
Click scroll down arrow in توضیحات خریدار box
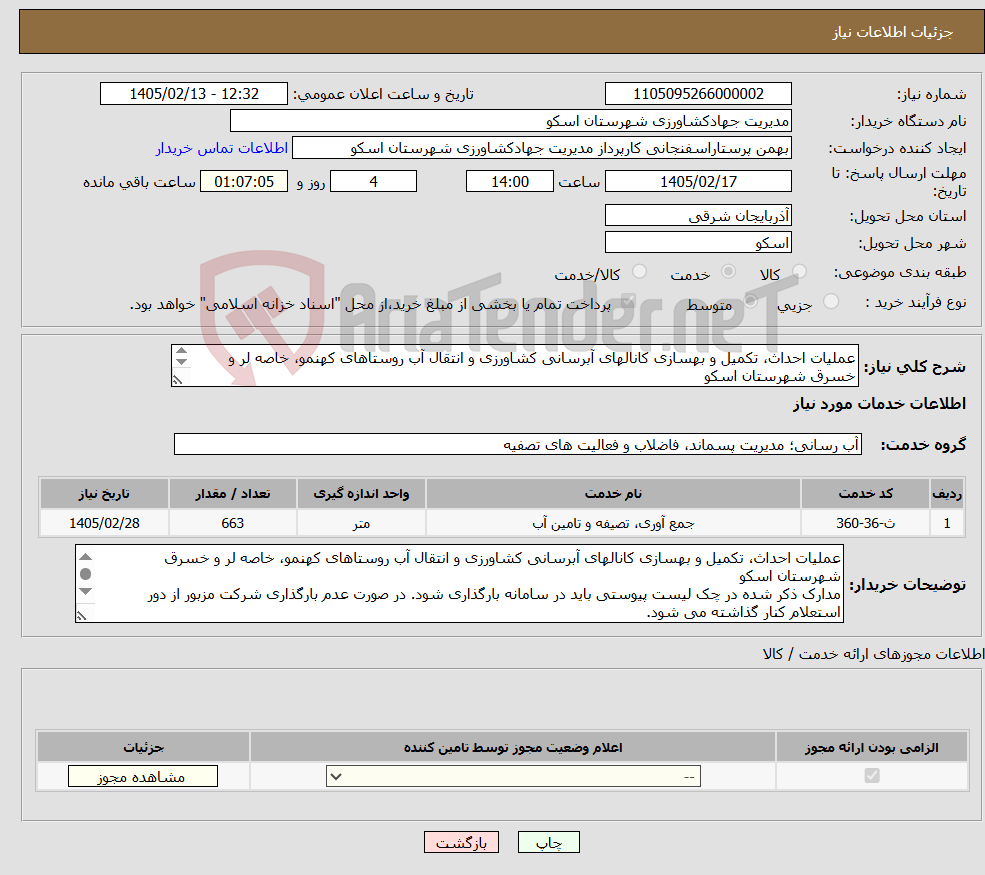point(85,591)
